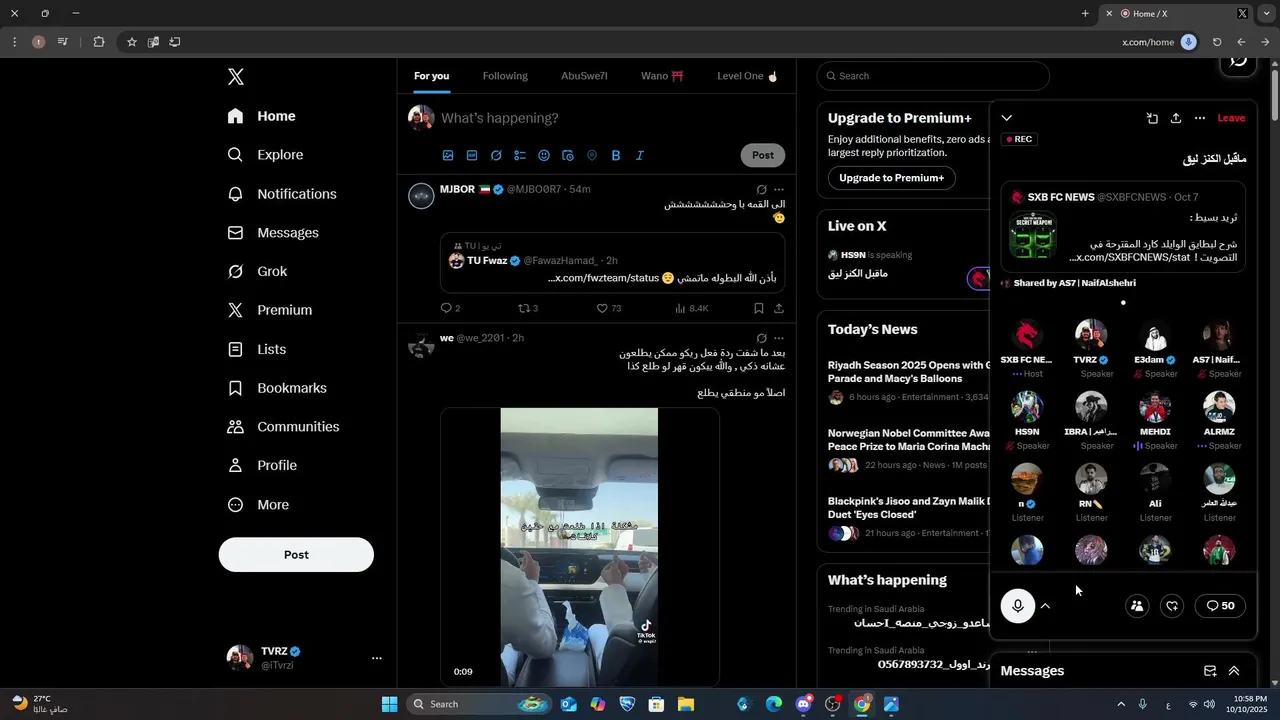The image size is (1280, 720).
Task: Open the SXB FC NEWS shared post card
Action: point(1124,227)
